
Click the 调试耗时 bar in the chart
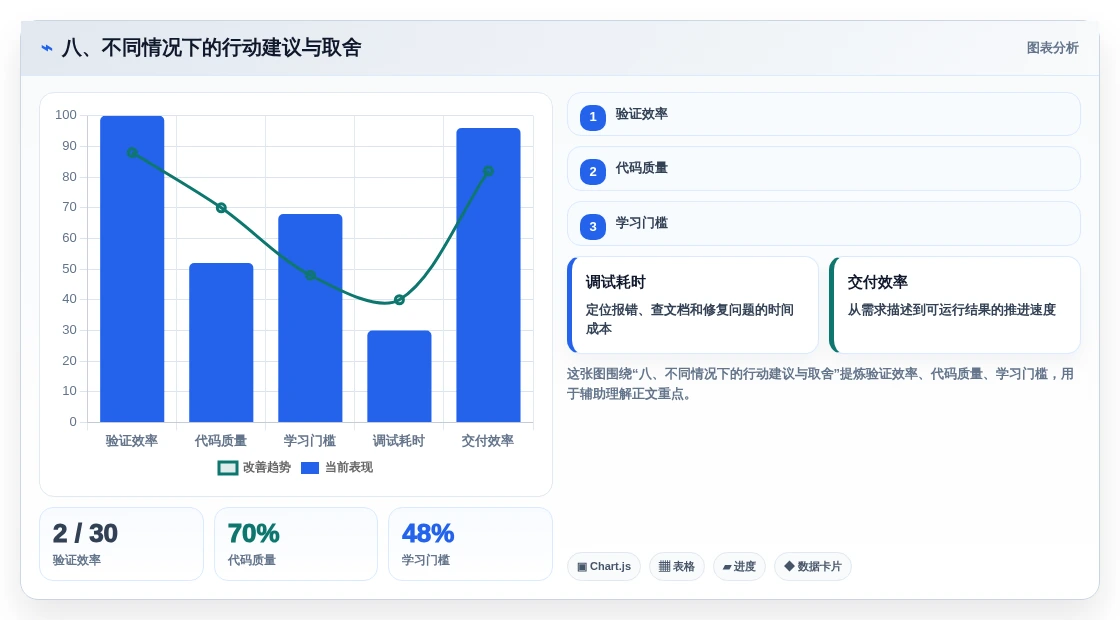tap(399, 376)
